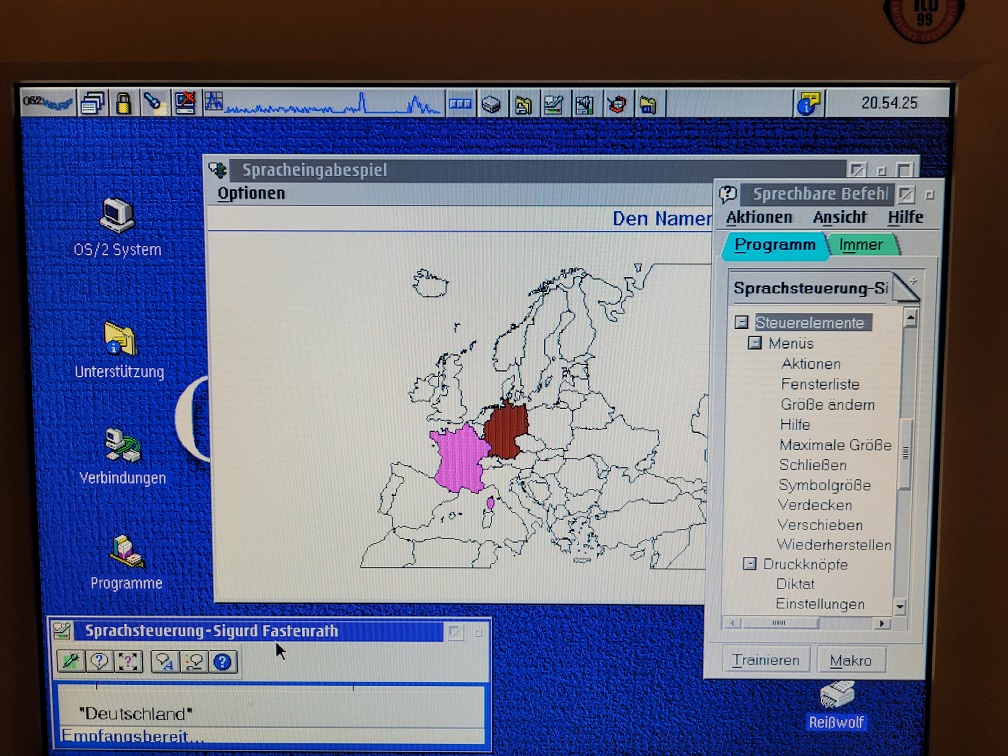The width and height of the screenshot is (1008, 756).
Task: Select Verdecken in the command tree
Action: pos(814,505)
